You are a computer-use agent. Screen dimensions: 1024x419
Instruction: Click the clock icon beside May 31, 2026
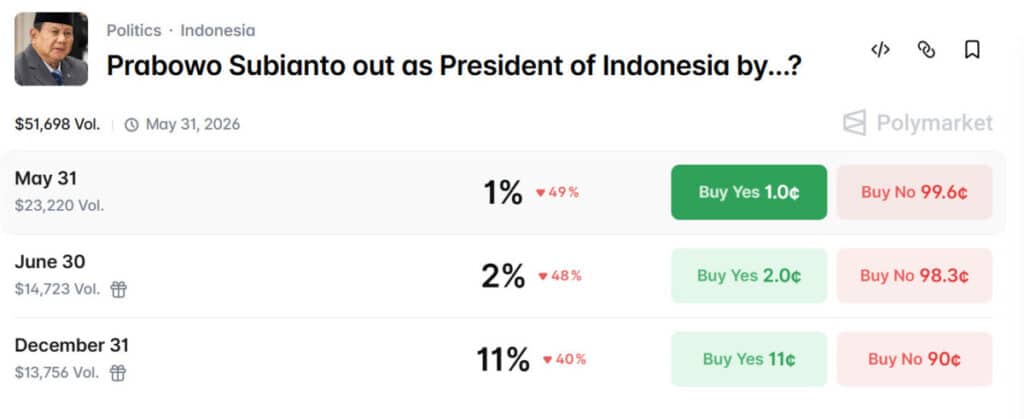[131, 125]
